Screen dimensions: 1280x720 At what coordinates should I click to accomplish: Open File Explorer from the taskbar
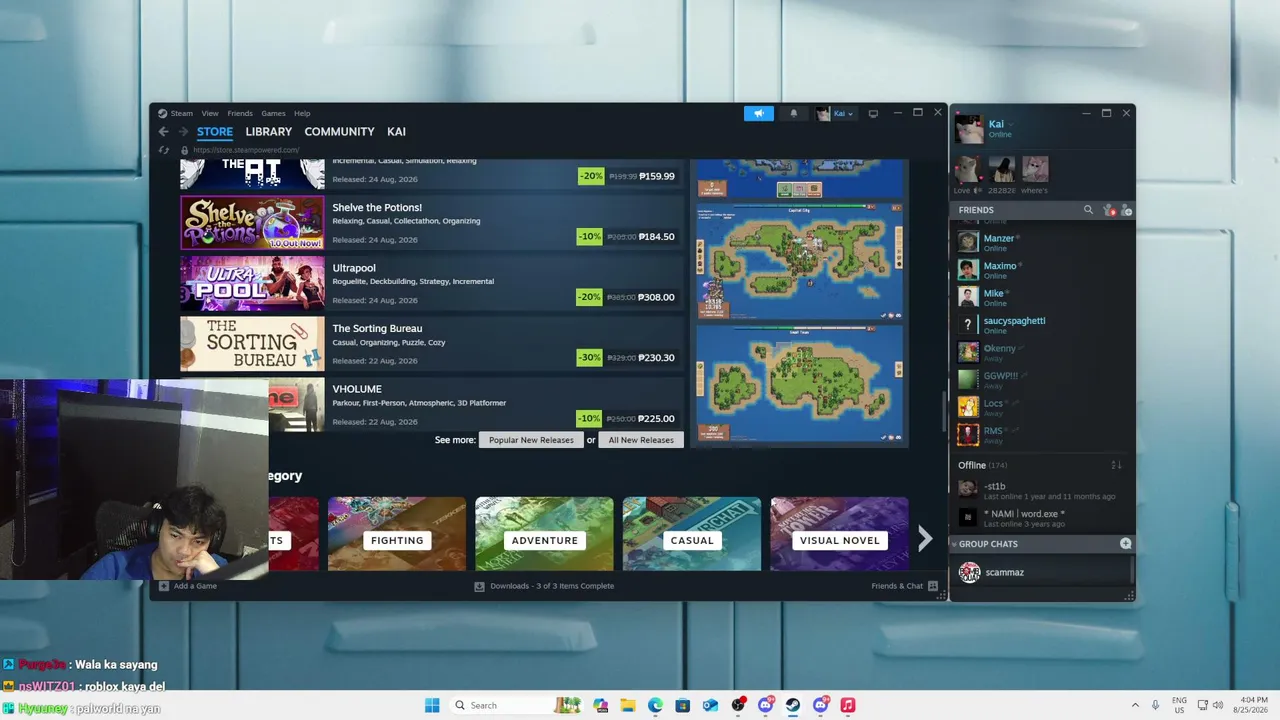(628, 705)
